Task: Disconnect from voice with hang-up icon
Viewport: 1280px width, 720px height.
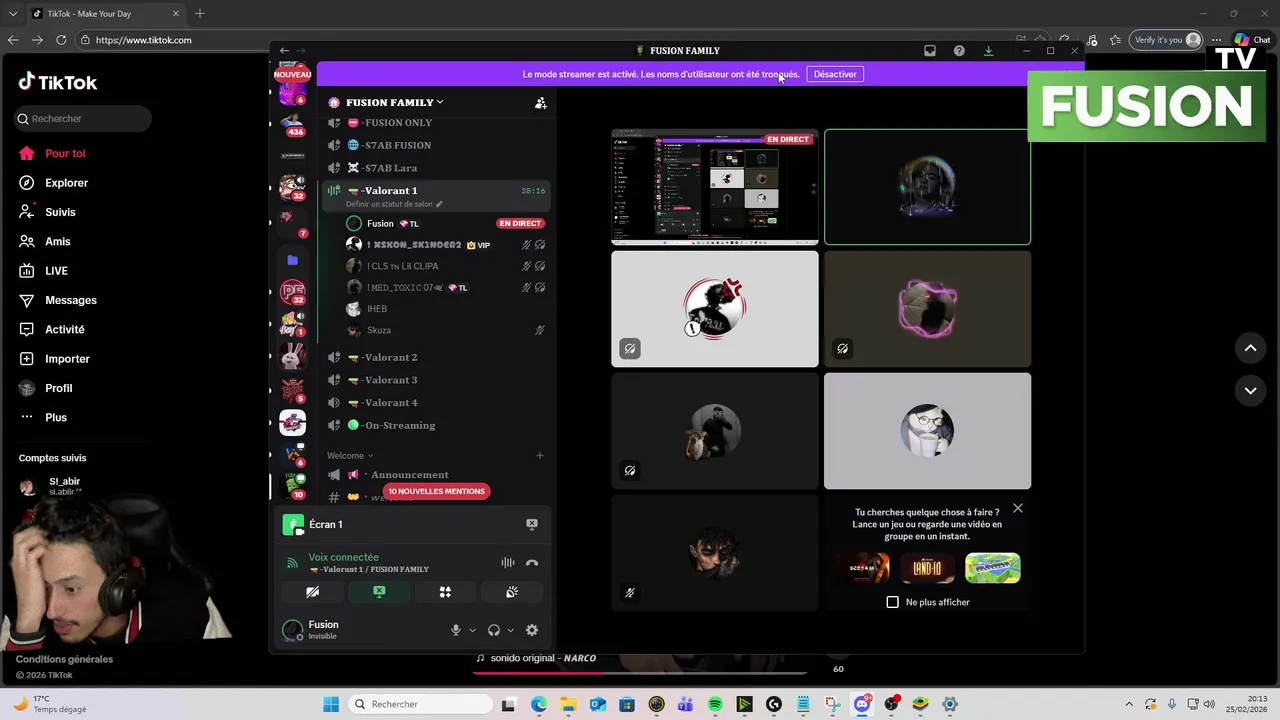Action: pos(532,563)
